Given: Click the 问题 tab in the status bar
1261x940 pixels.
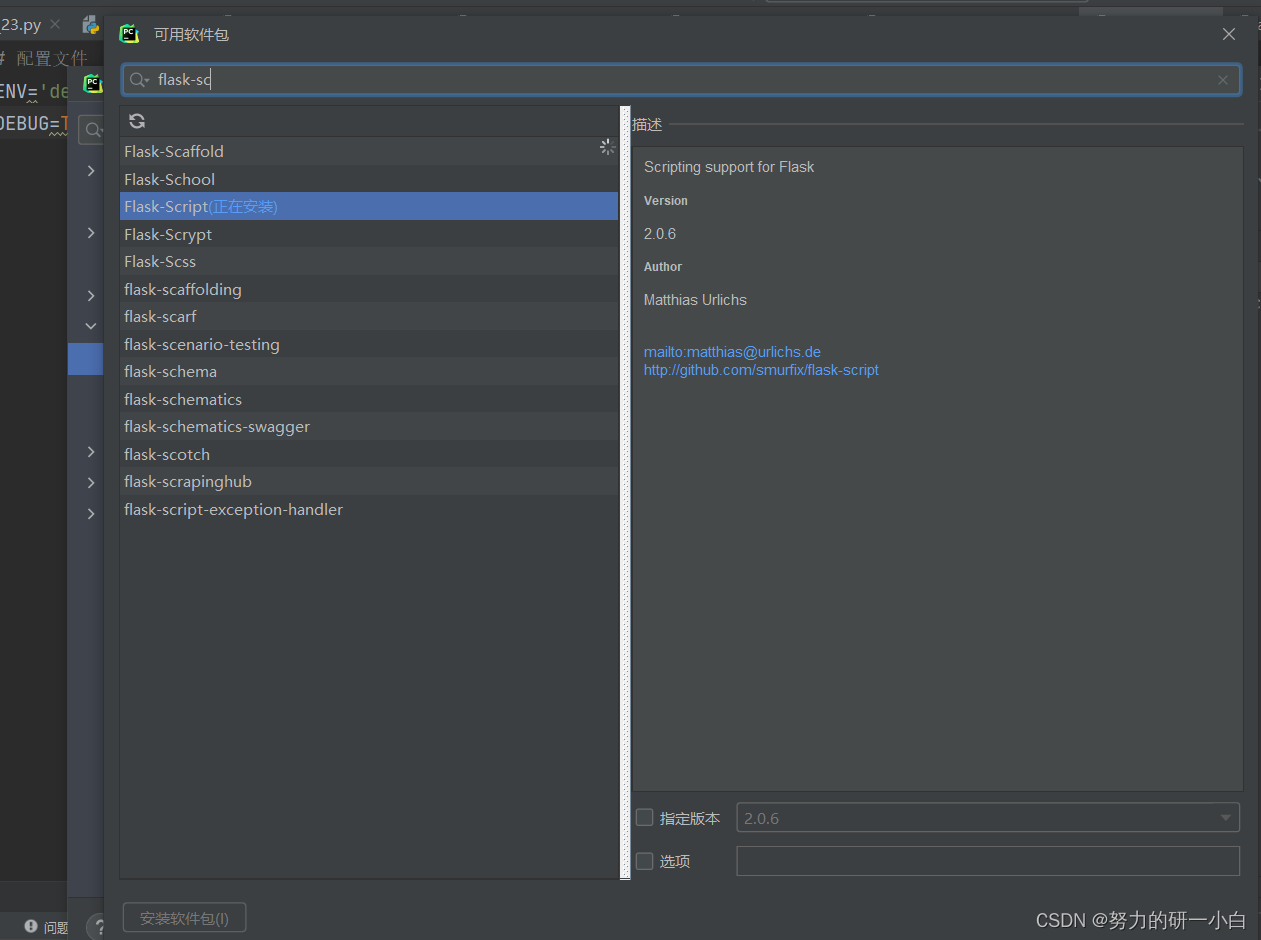Looking at the screenshot, I should point(46,927).
